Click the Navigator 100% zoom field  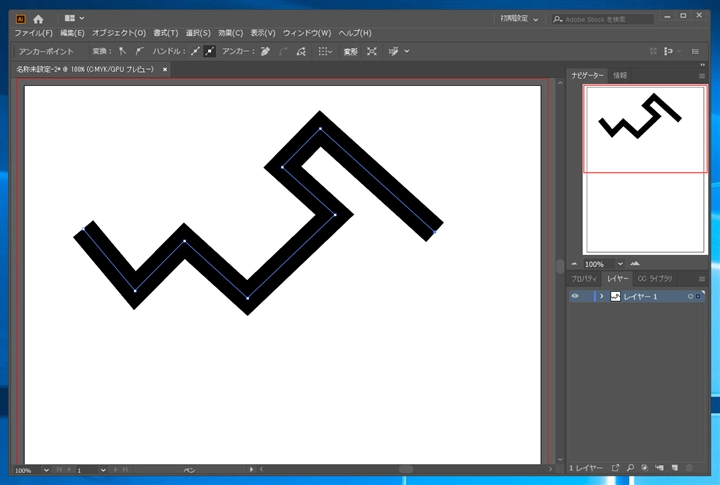click(598, 264)
